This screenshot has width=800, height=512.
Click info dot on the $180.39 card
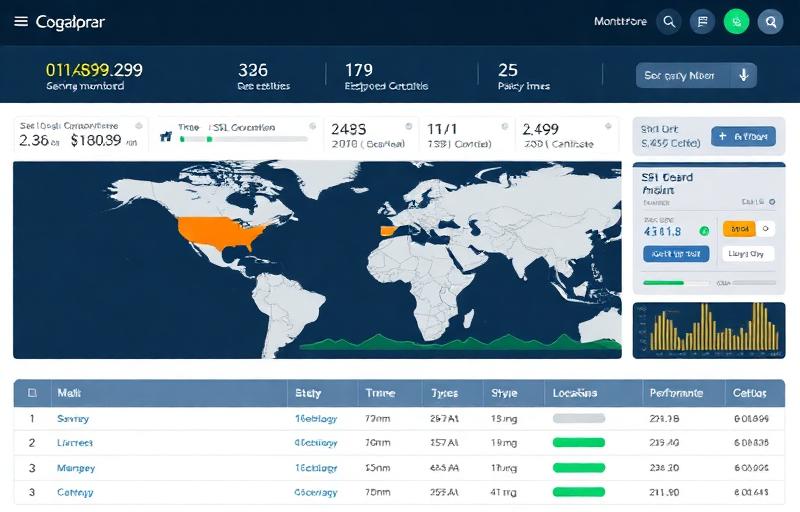(140, 127)
